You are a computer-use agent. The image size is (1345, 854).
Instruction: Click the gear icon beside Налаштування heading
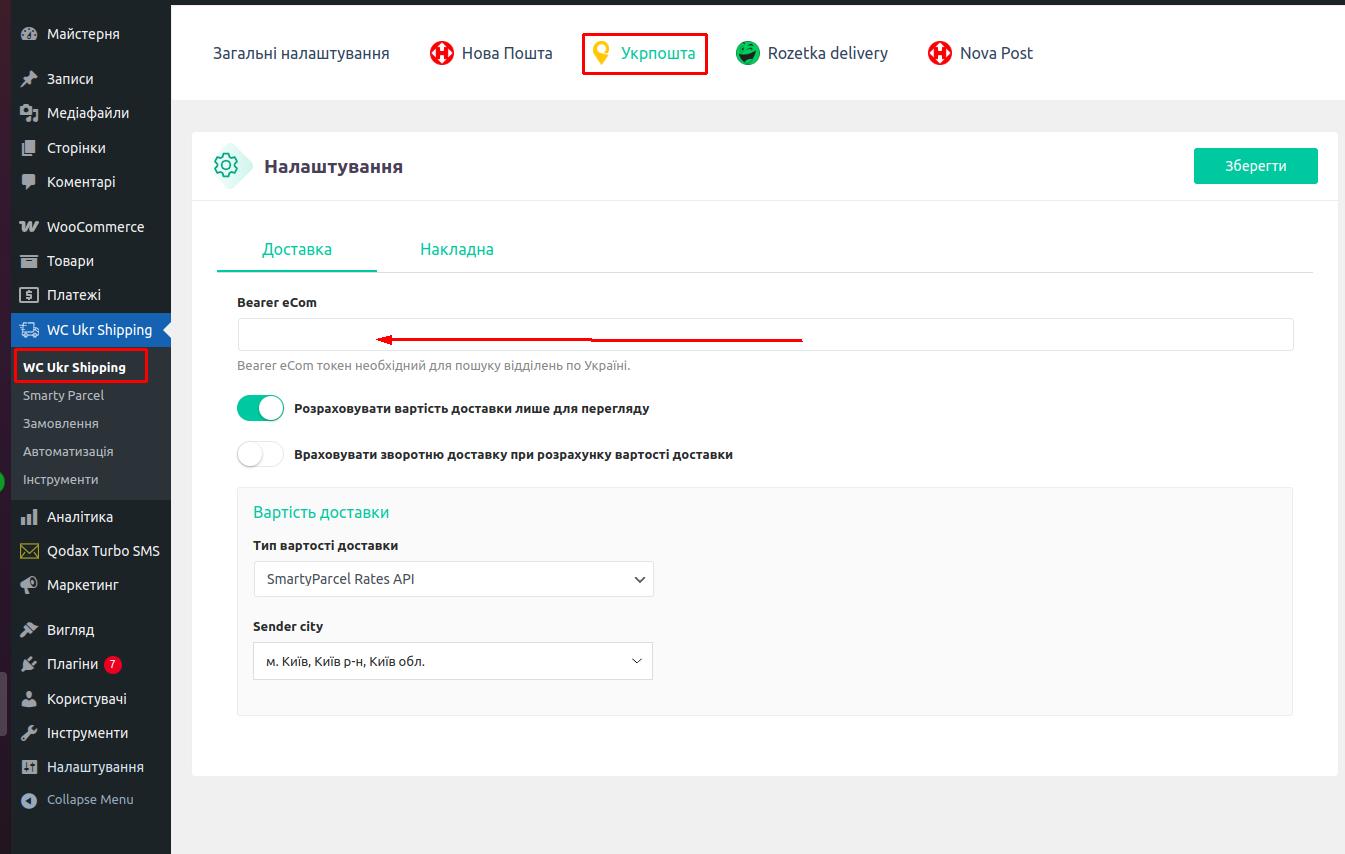tap(227, 166)
